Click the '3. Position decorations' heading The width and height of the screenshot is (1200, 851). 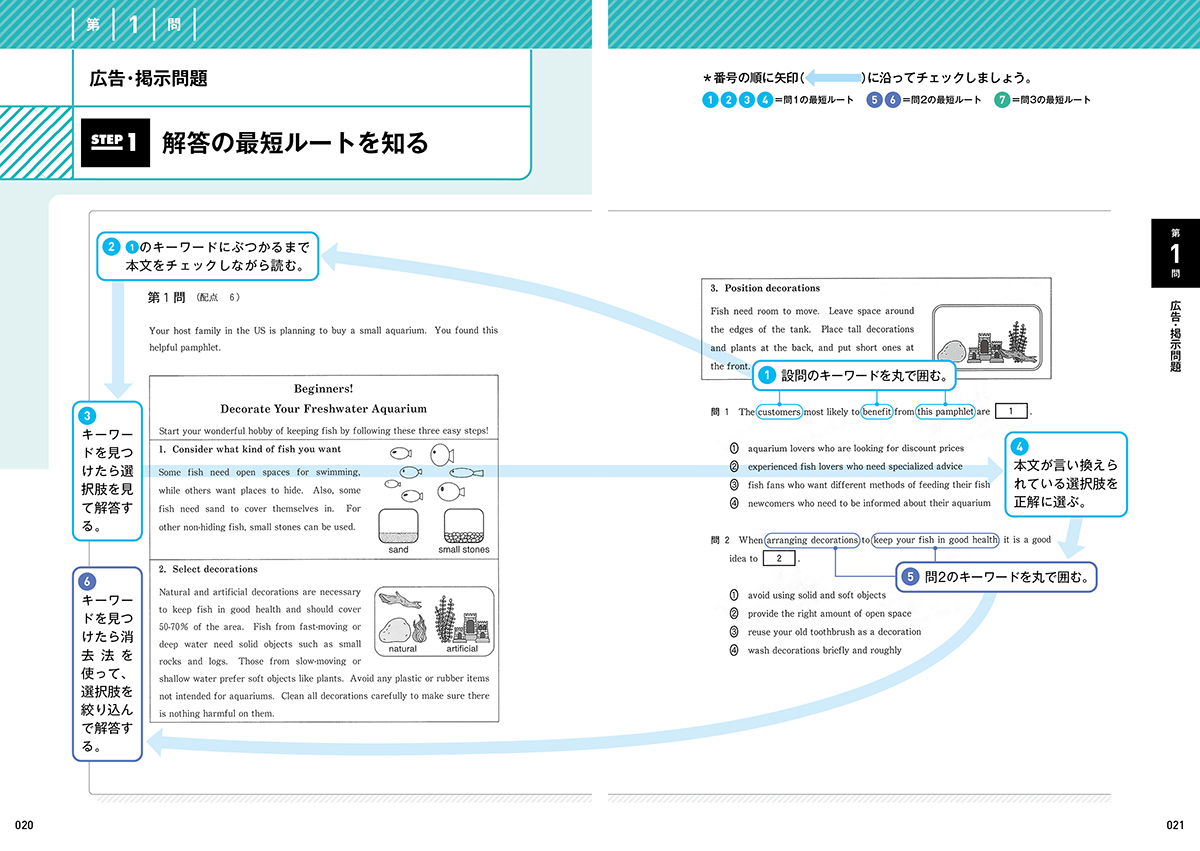tap(765, 288)
